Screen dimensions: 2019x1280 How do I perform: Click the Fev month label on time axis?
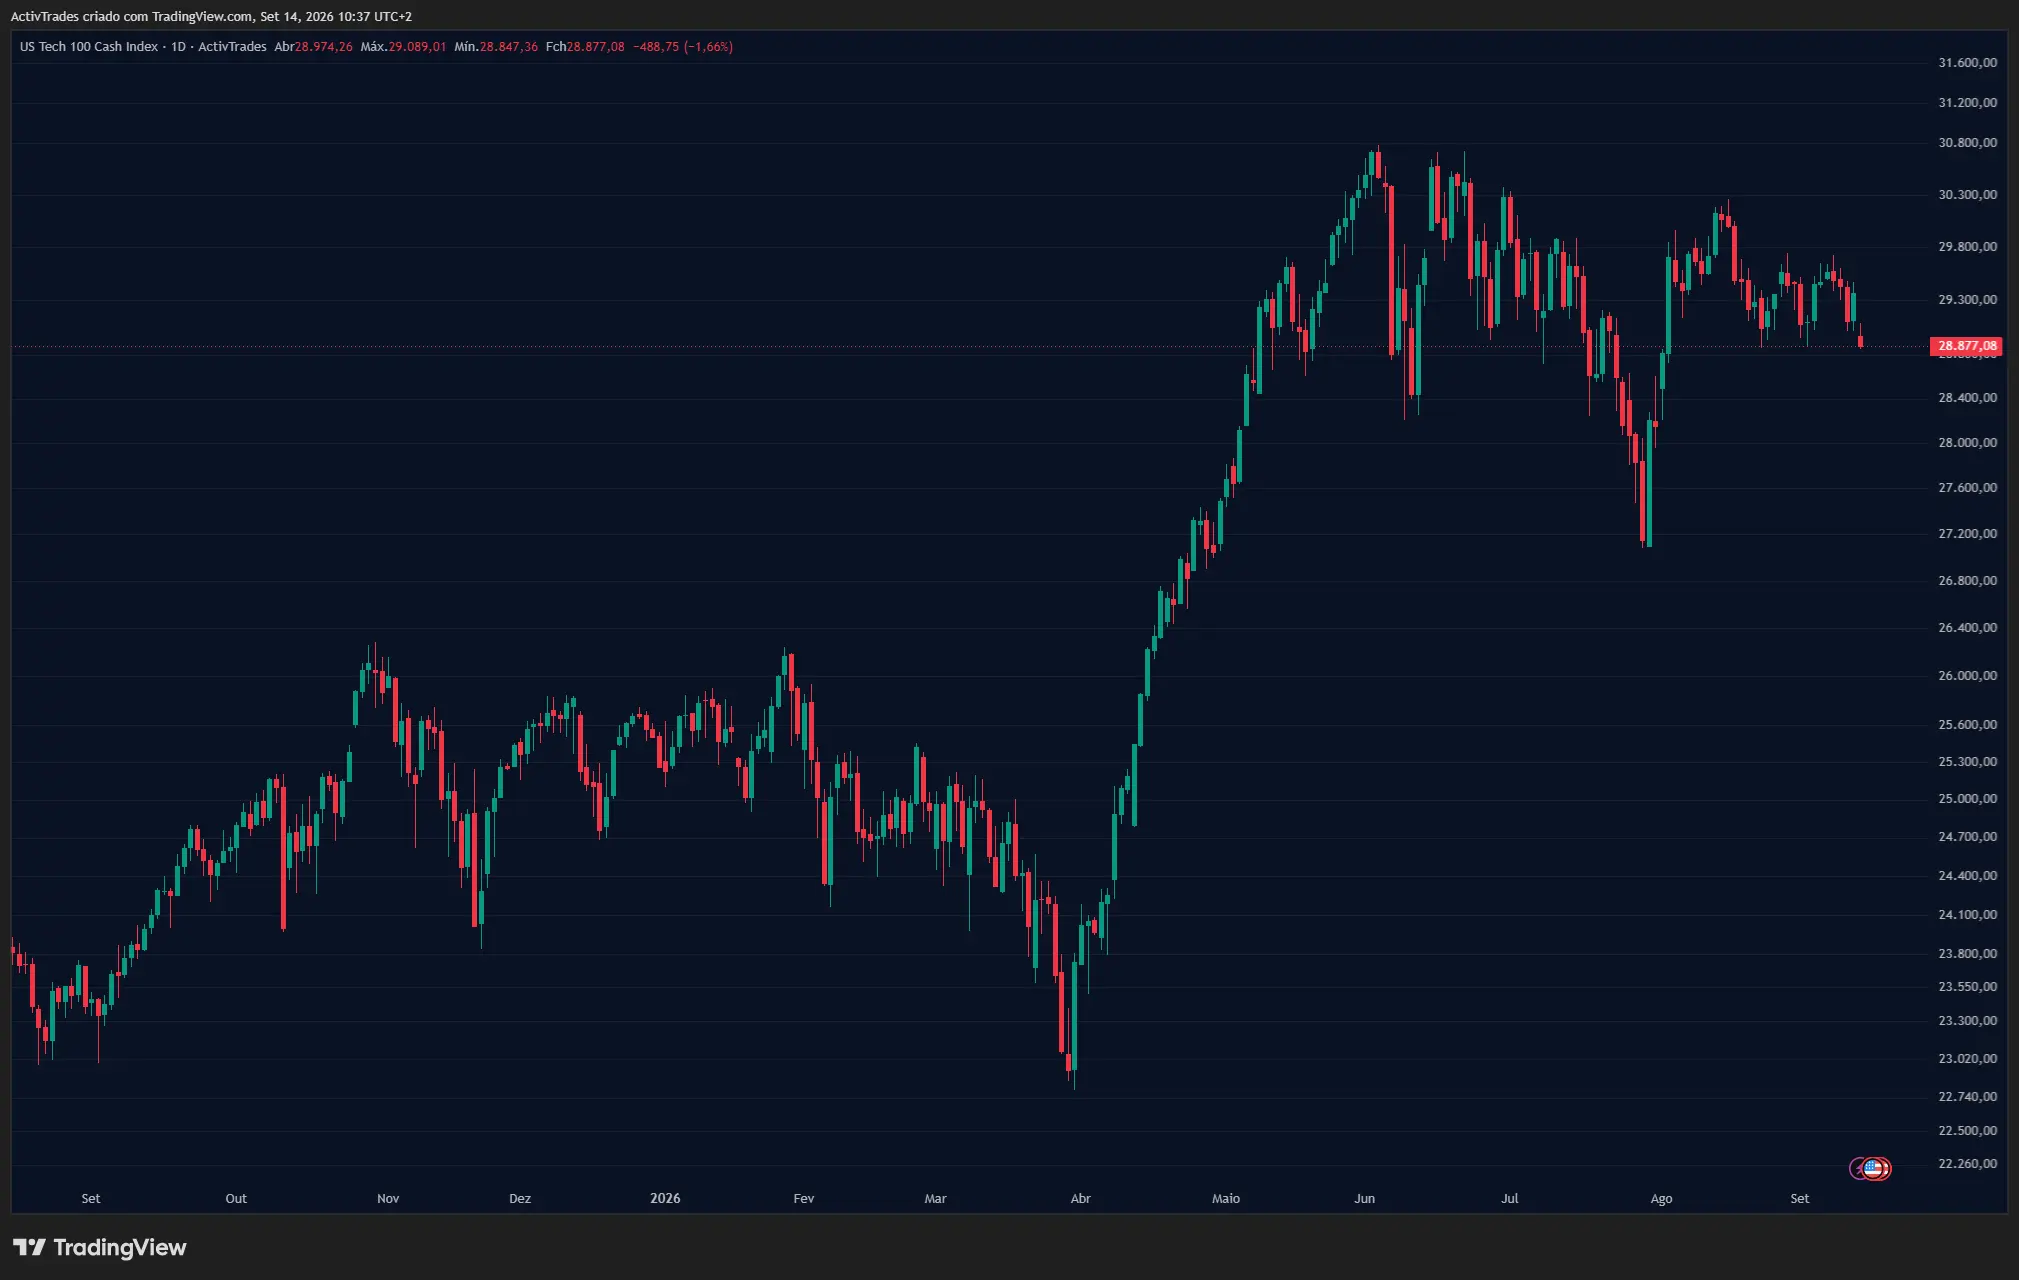click(x=804, y=1199)
